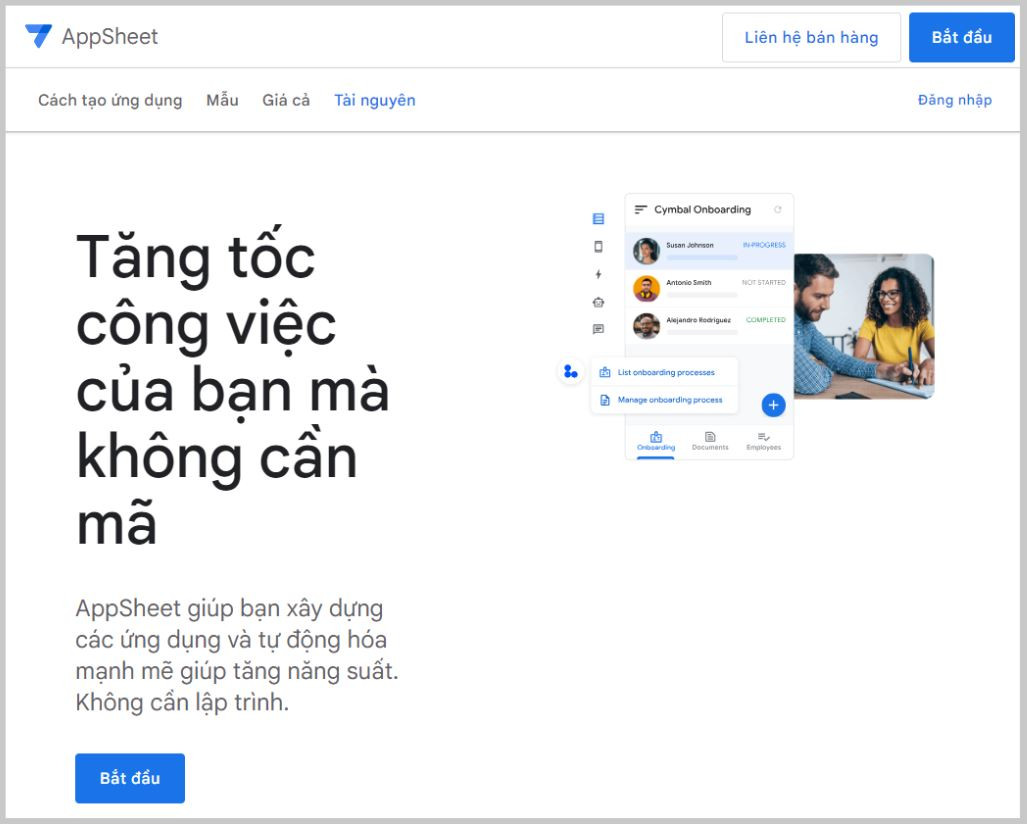Select the mobile device icon in the preview sidebar

[x=598, y=246]
